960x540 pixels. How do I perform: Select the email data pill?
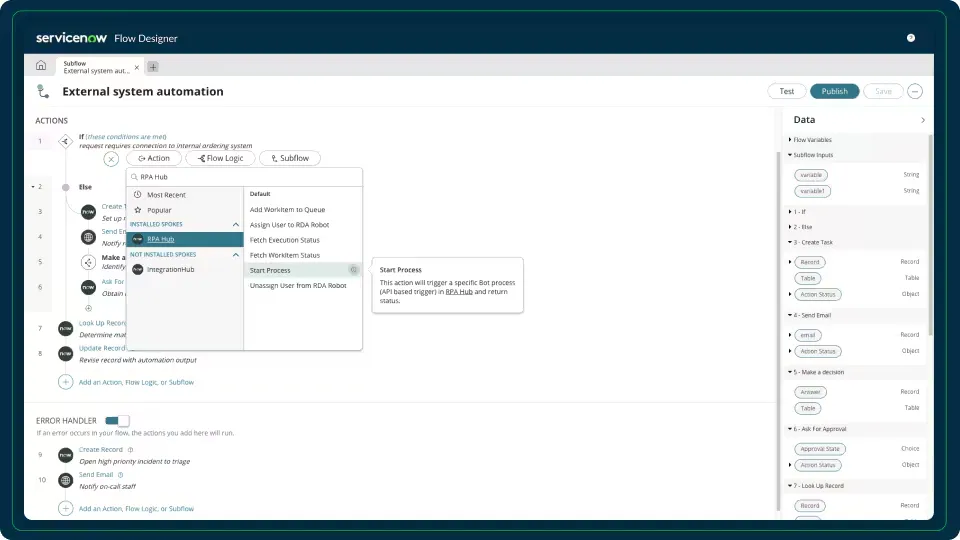[808, 336]
